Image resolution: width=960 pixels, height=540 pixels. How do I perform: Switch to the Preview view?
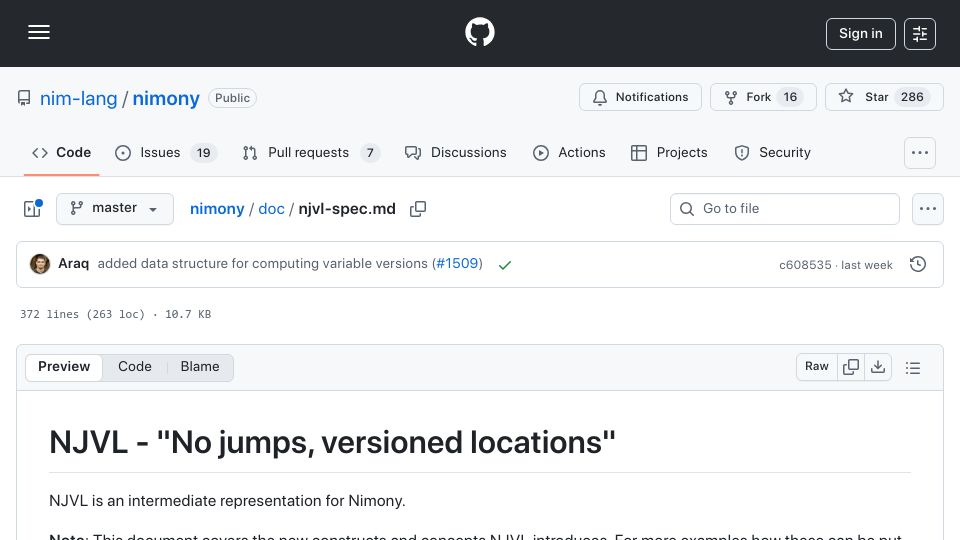pos(64,367)
